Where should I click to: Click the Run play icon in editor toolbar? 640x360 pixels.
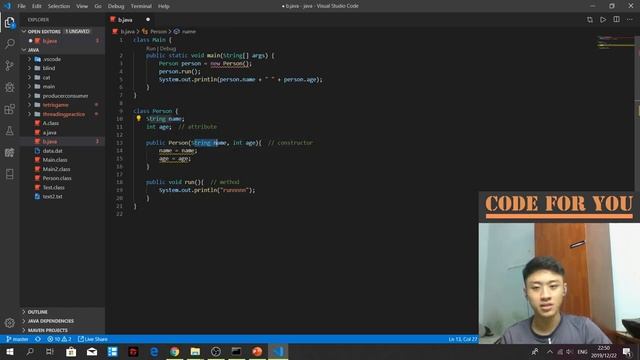point(603,20)
